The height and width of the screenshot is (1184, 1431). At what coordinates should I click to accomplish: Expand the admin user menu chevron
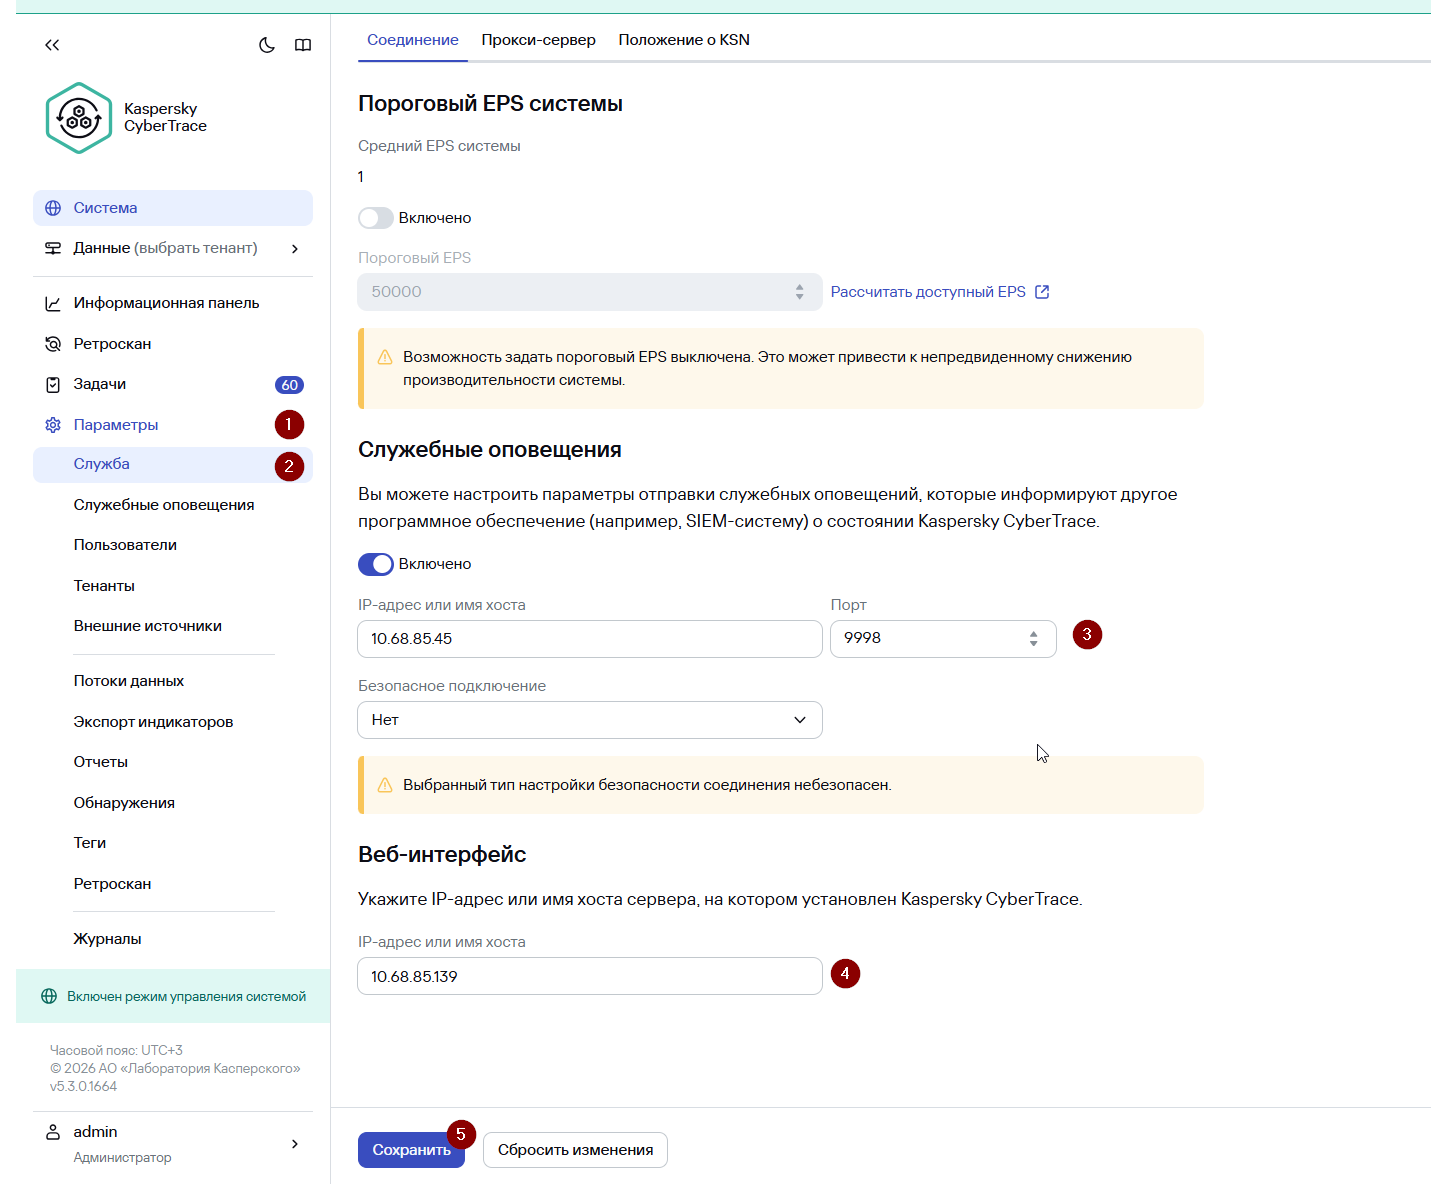tap(295, 1143)
